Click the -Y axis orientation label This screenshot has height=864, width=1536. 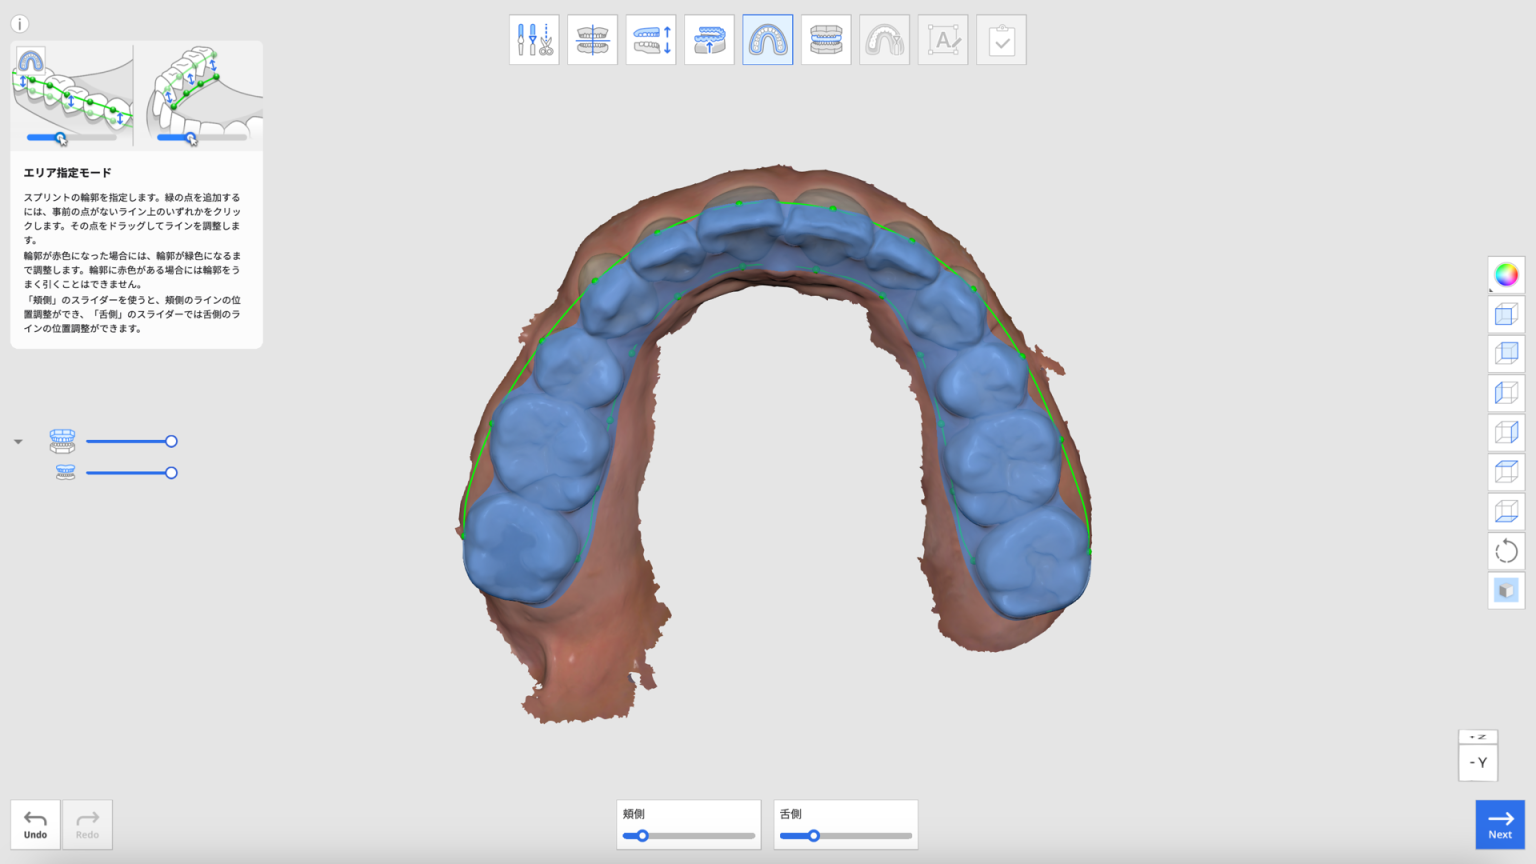1477,761
